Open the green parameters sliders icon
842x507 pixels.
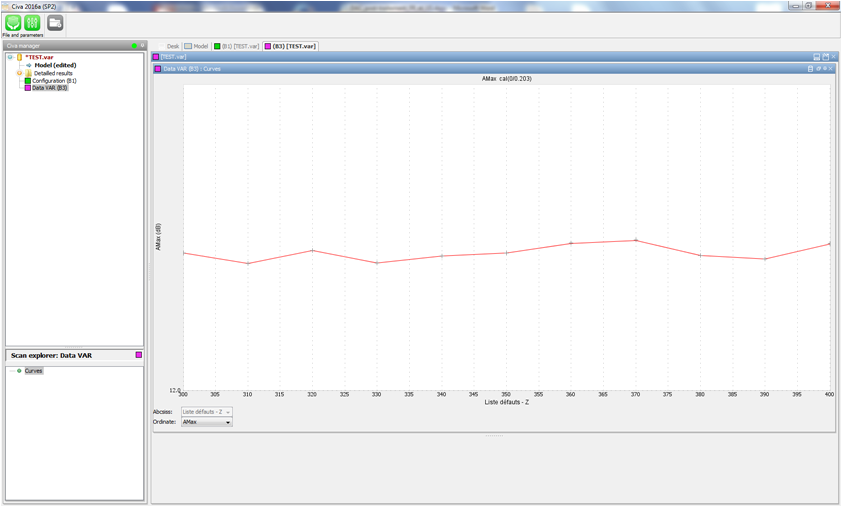click(32, 23)
